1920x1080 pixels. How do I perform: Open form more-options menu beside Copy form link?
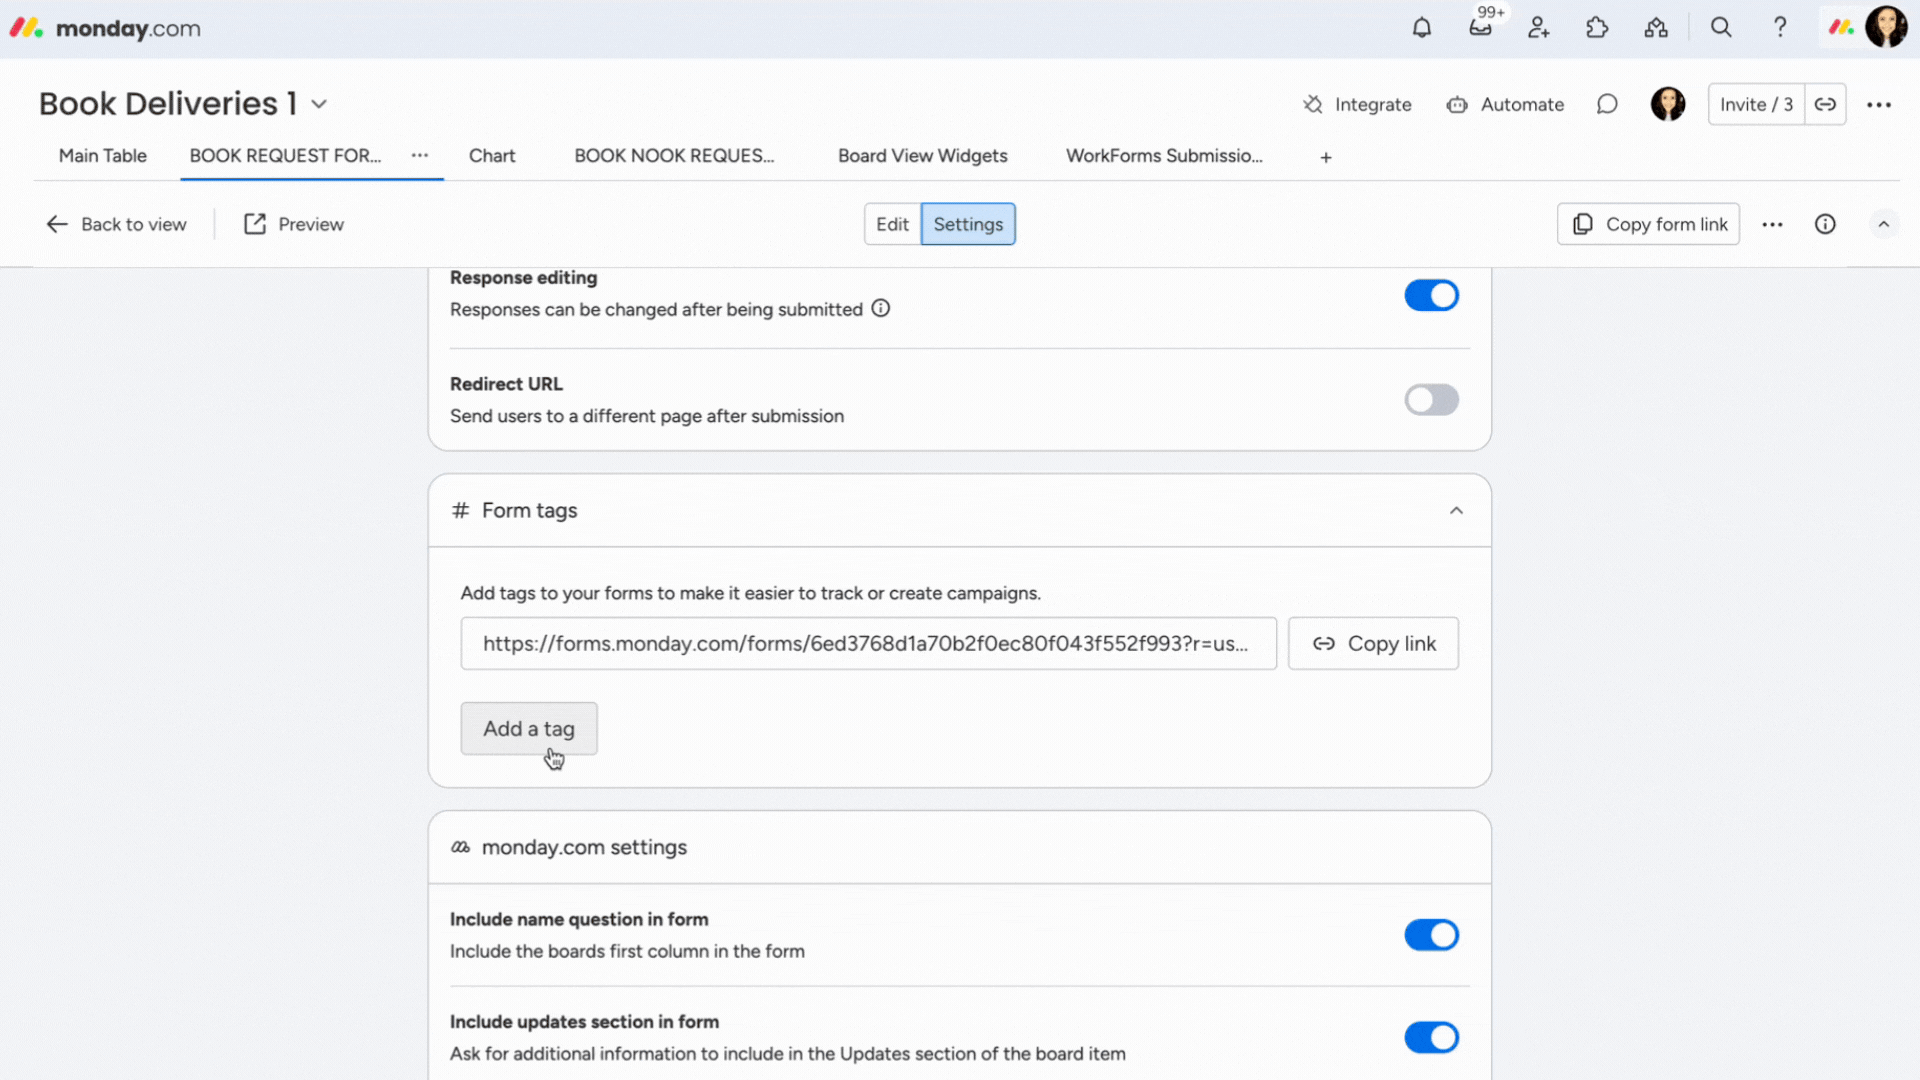coord(1772,224)
